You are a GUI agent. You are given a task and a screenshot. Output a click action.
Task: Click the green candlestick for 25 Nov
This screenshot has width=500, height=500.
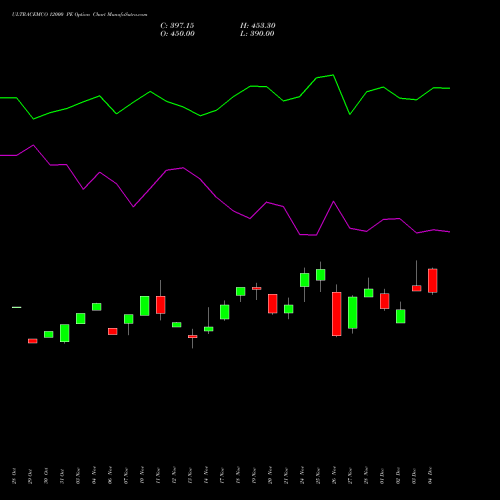click(321, 275)
